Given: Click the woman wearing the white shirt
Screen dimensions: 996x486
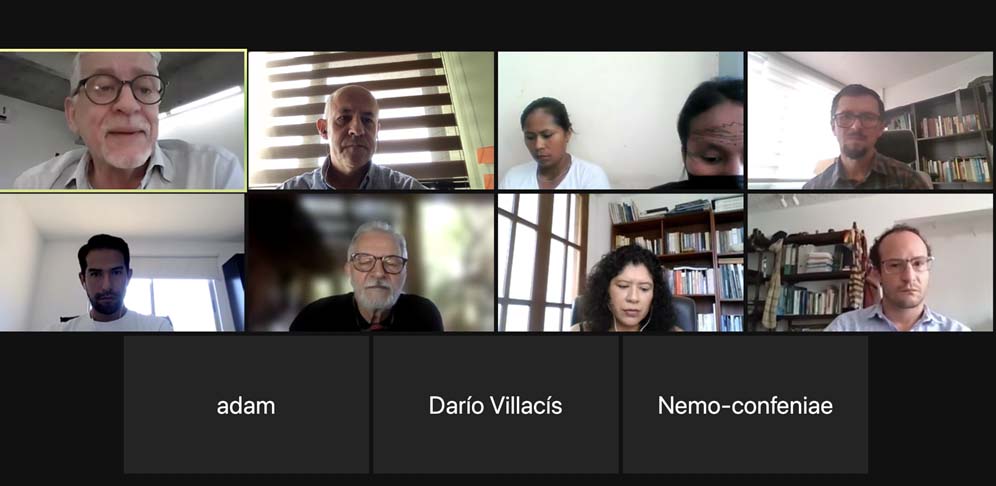Looking at the screenshot, I should [x=551, y=146].
